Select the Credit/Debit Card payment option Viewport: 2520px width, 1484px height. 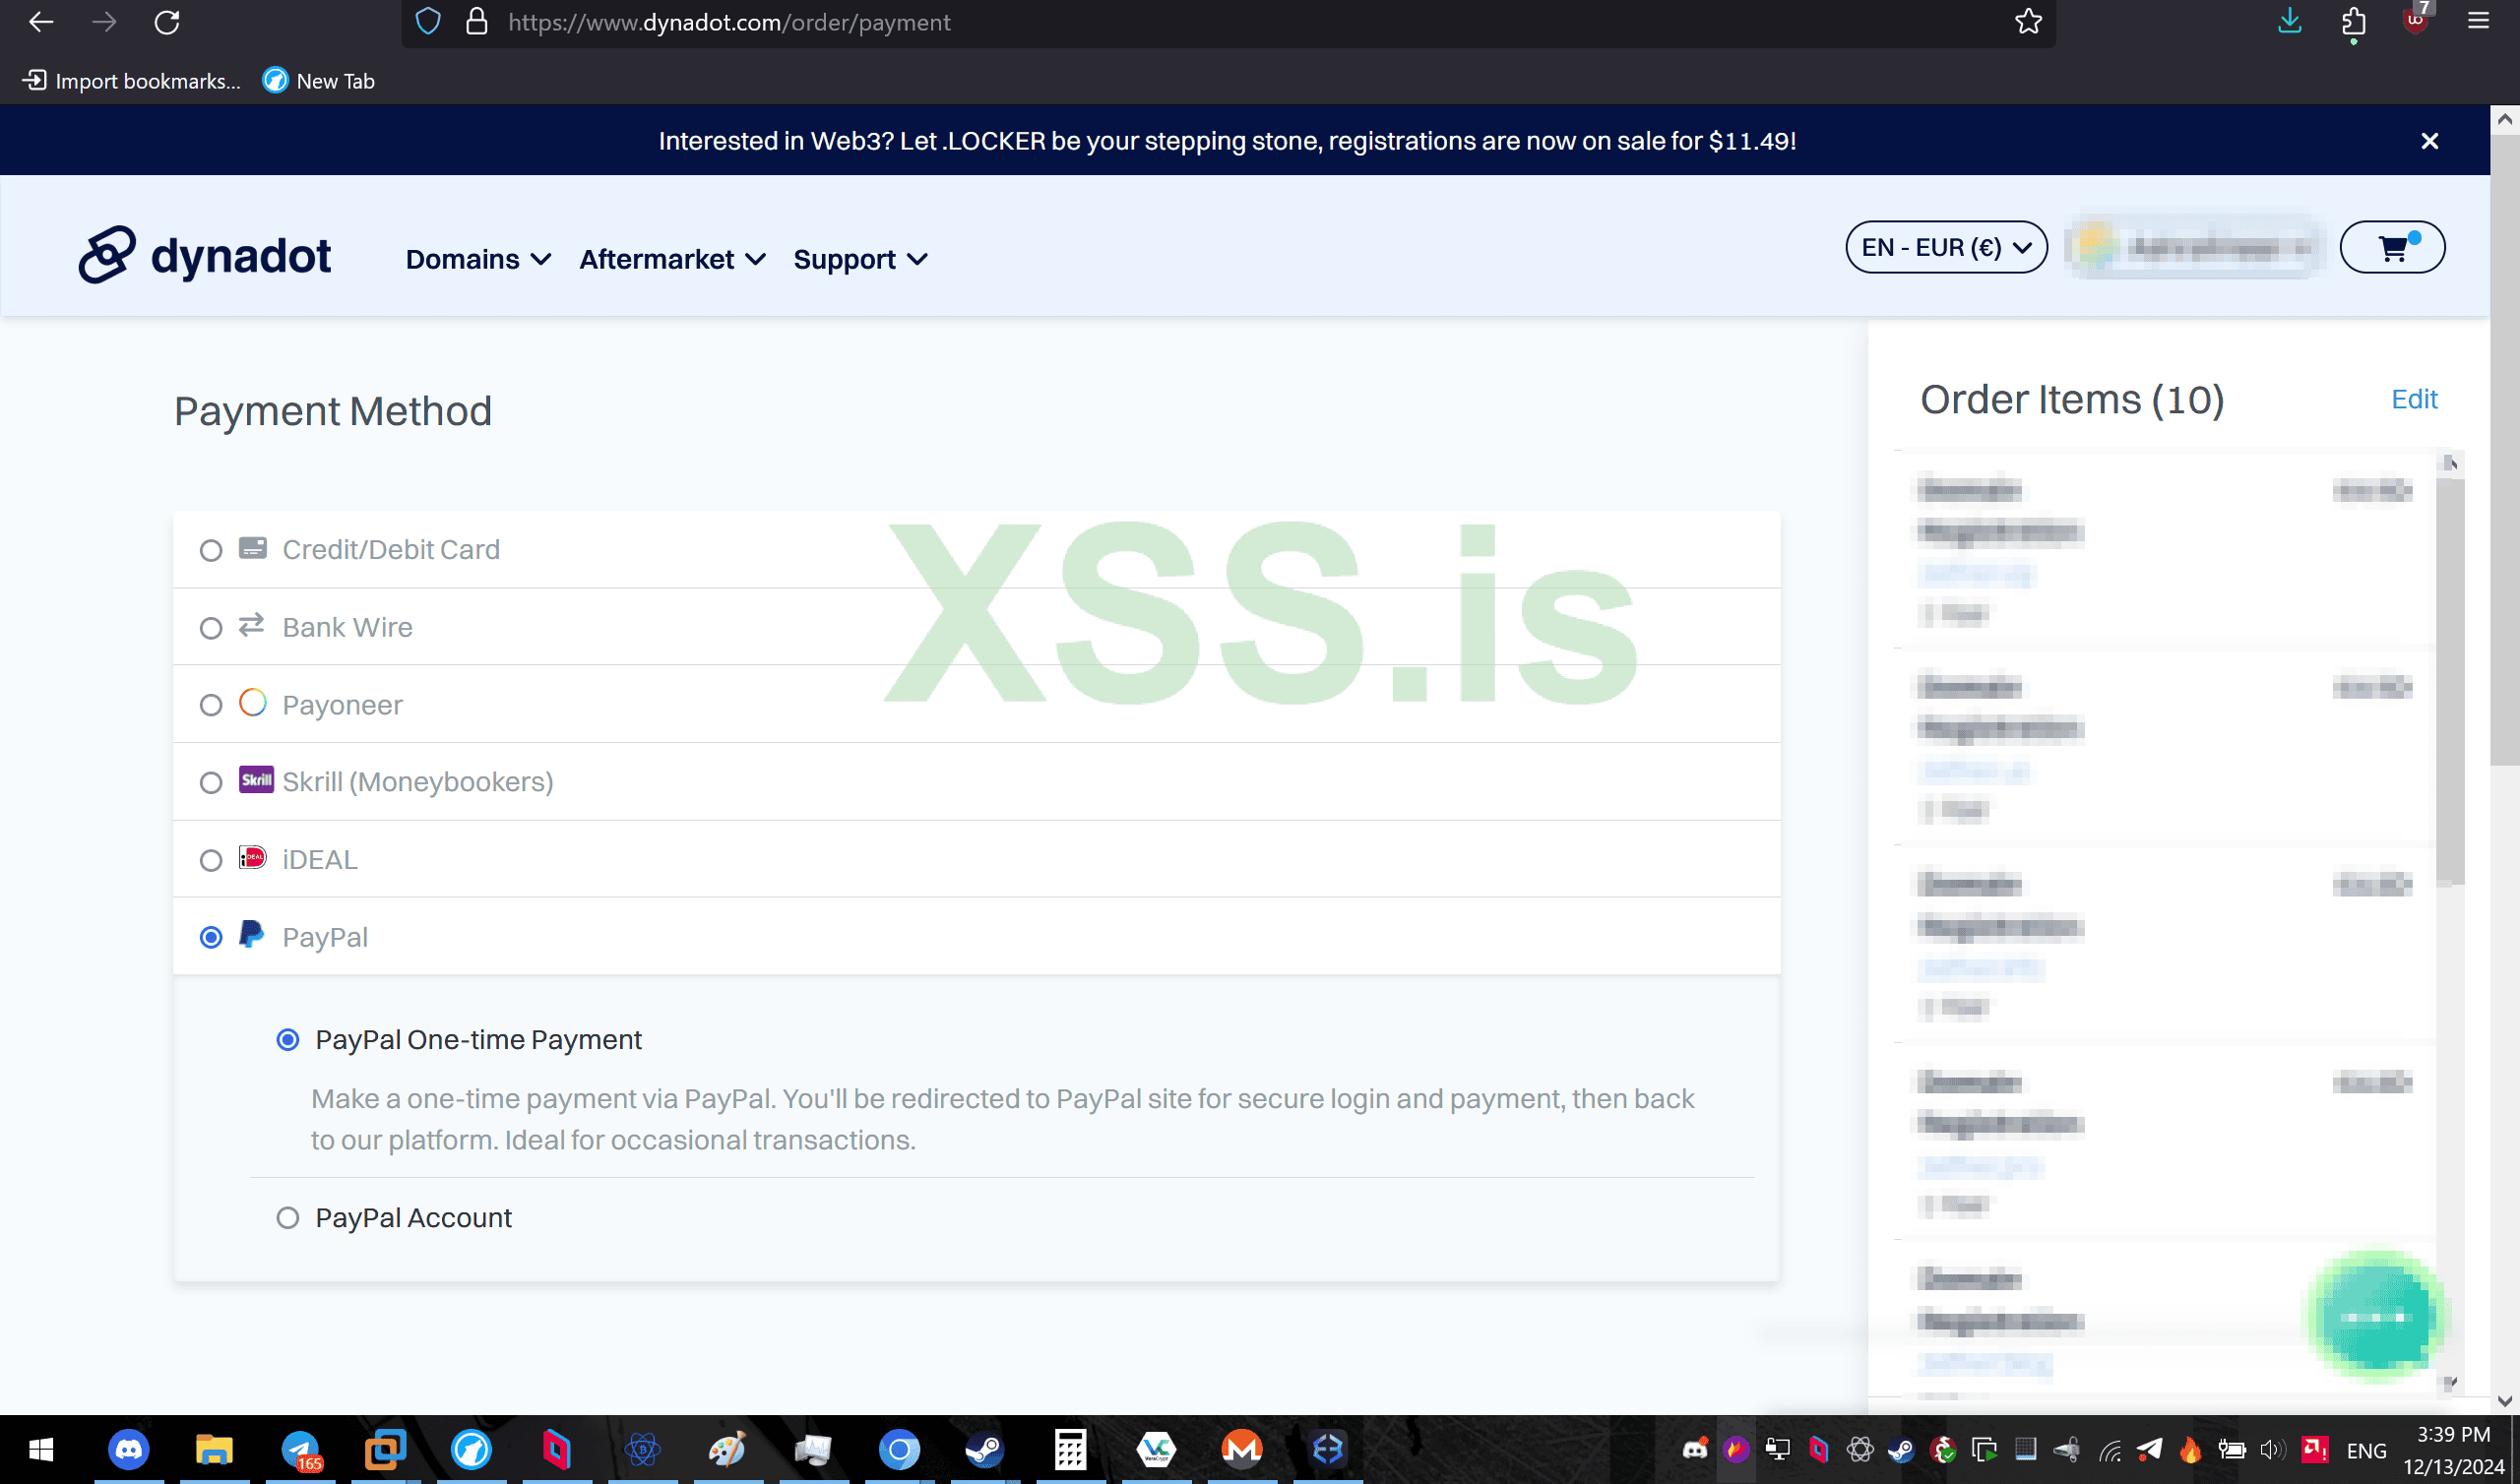point(211,550)
